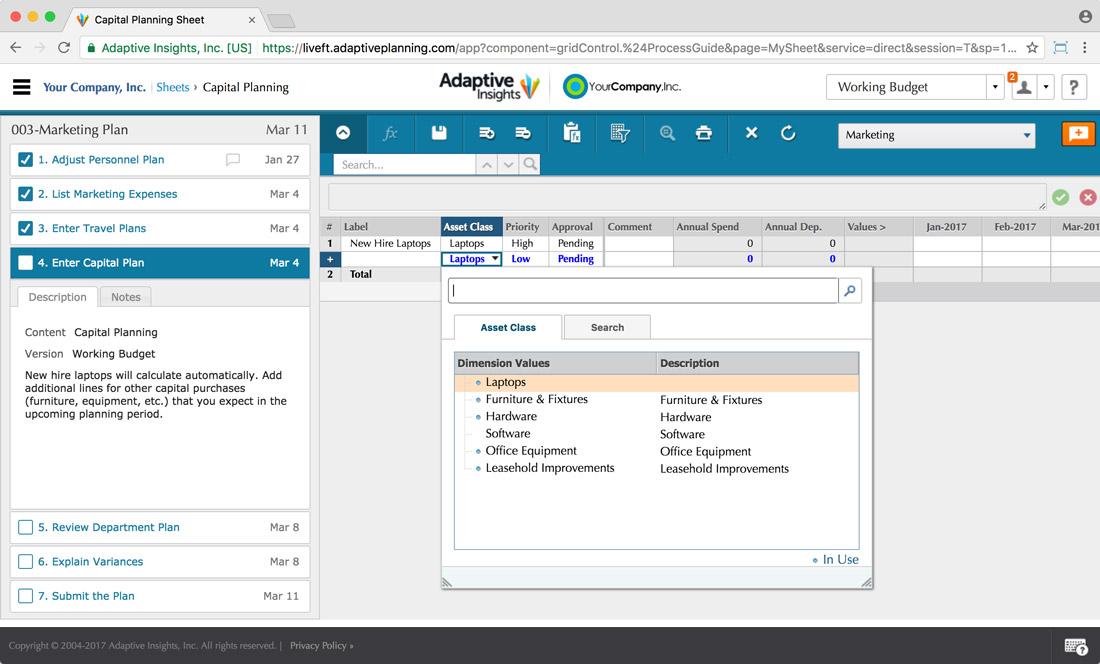Go to previous search result arrow
This screenshot has width=1100, height=664.
coord(486,165)
